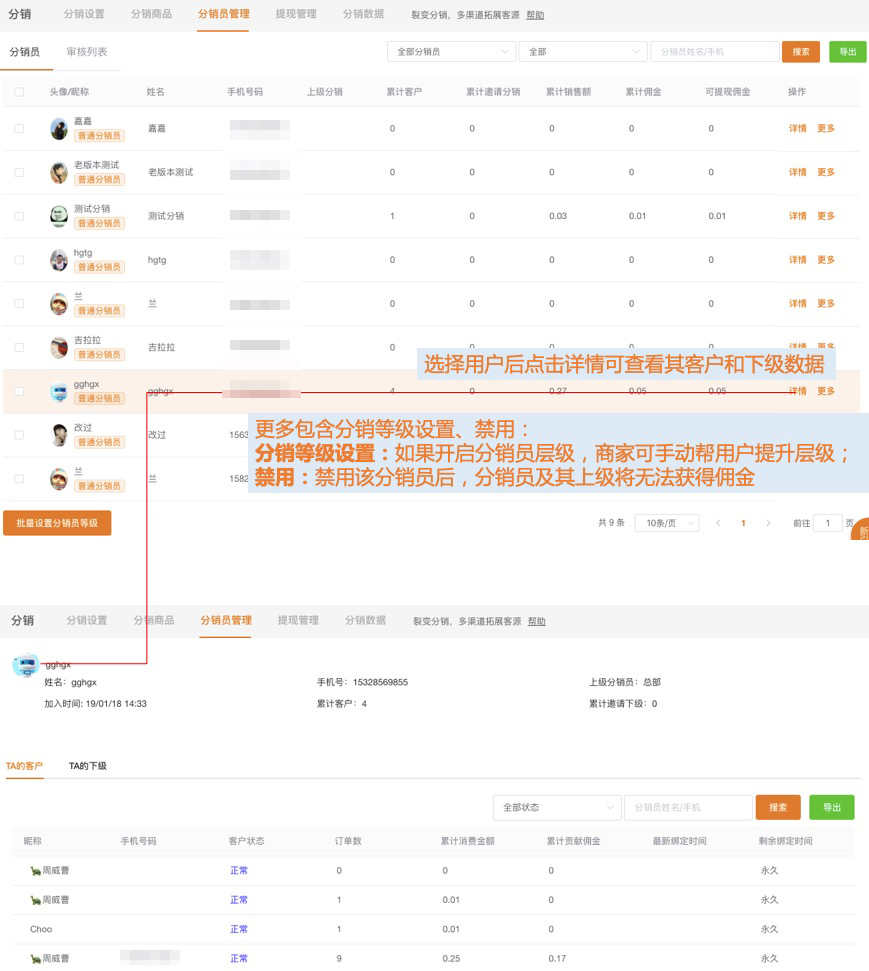
Task: Click the 吉拉拉 user avatar
Action: click(x=59, y=347)
